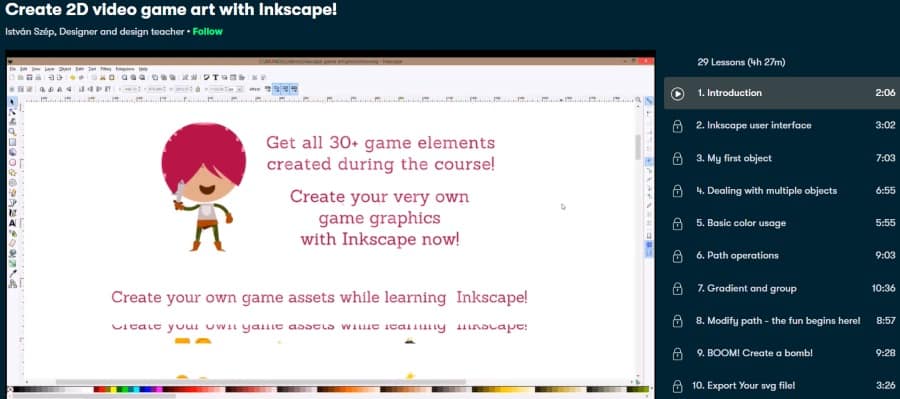Viewport: 900px width, 399px height.
Task: Open lesson 8. Modify path
Action: 782,320
